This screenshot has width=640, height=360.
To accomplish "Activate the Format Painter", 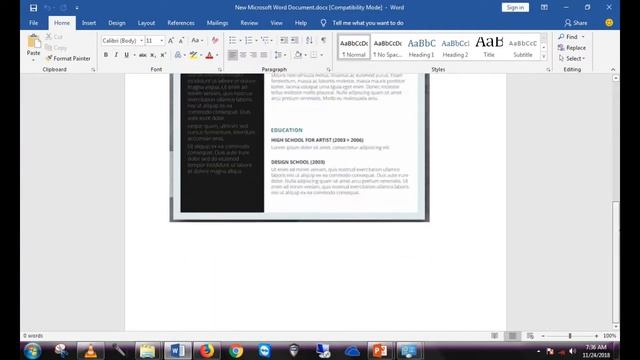I will point(68,58).
